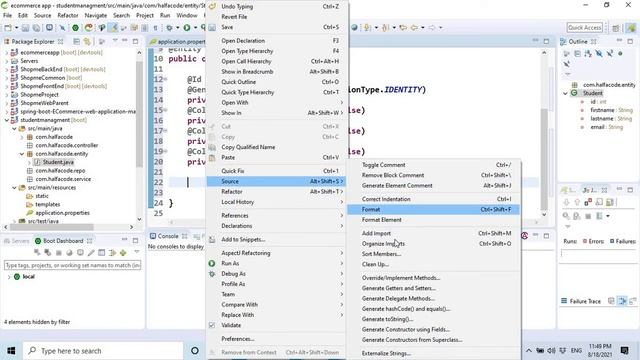Image resolution: width=640 pixels, height=360 pixels.
Task: Click the volume icon in system tray
Action: click(551, 351)
